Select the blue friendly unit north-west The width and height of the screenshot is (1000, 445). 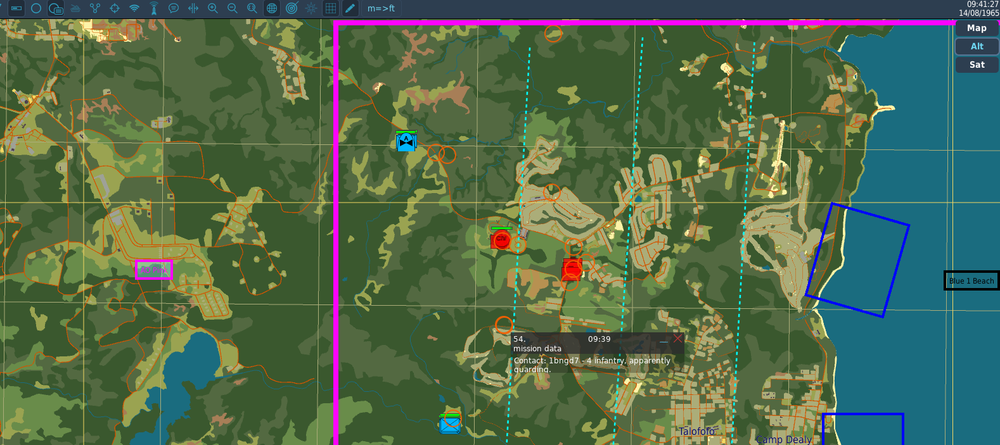click(406, 141)
